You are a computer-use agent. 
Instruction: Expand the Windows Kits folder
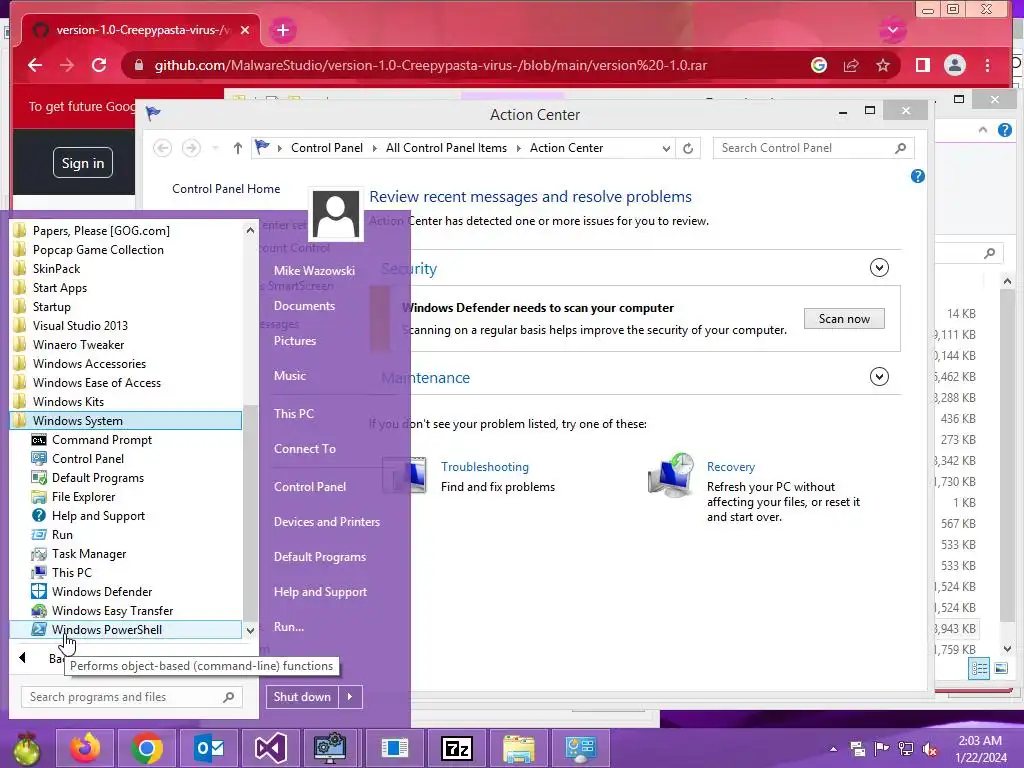point(126,402)
